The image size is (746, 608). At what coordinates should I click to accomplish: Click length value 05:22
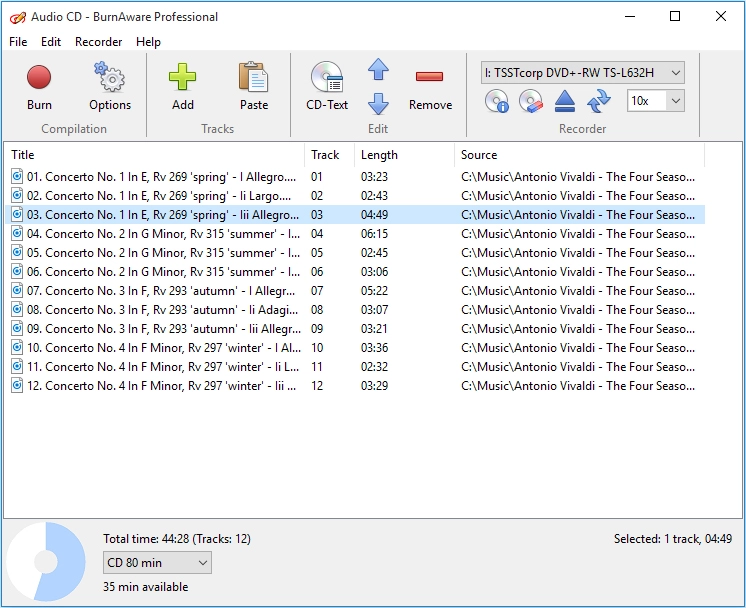point(374,291)
